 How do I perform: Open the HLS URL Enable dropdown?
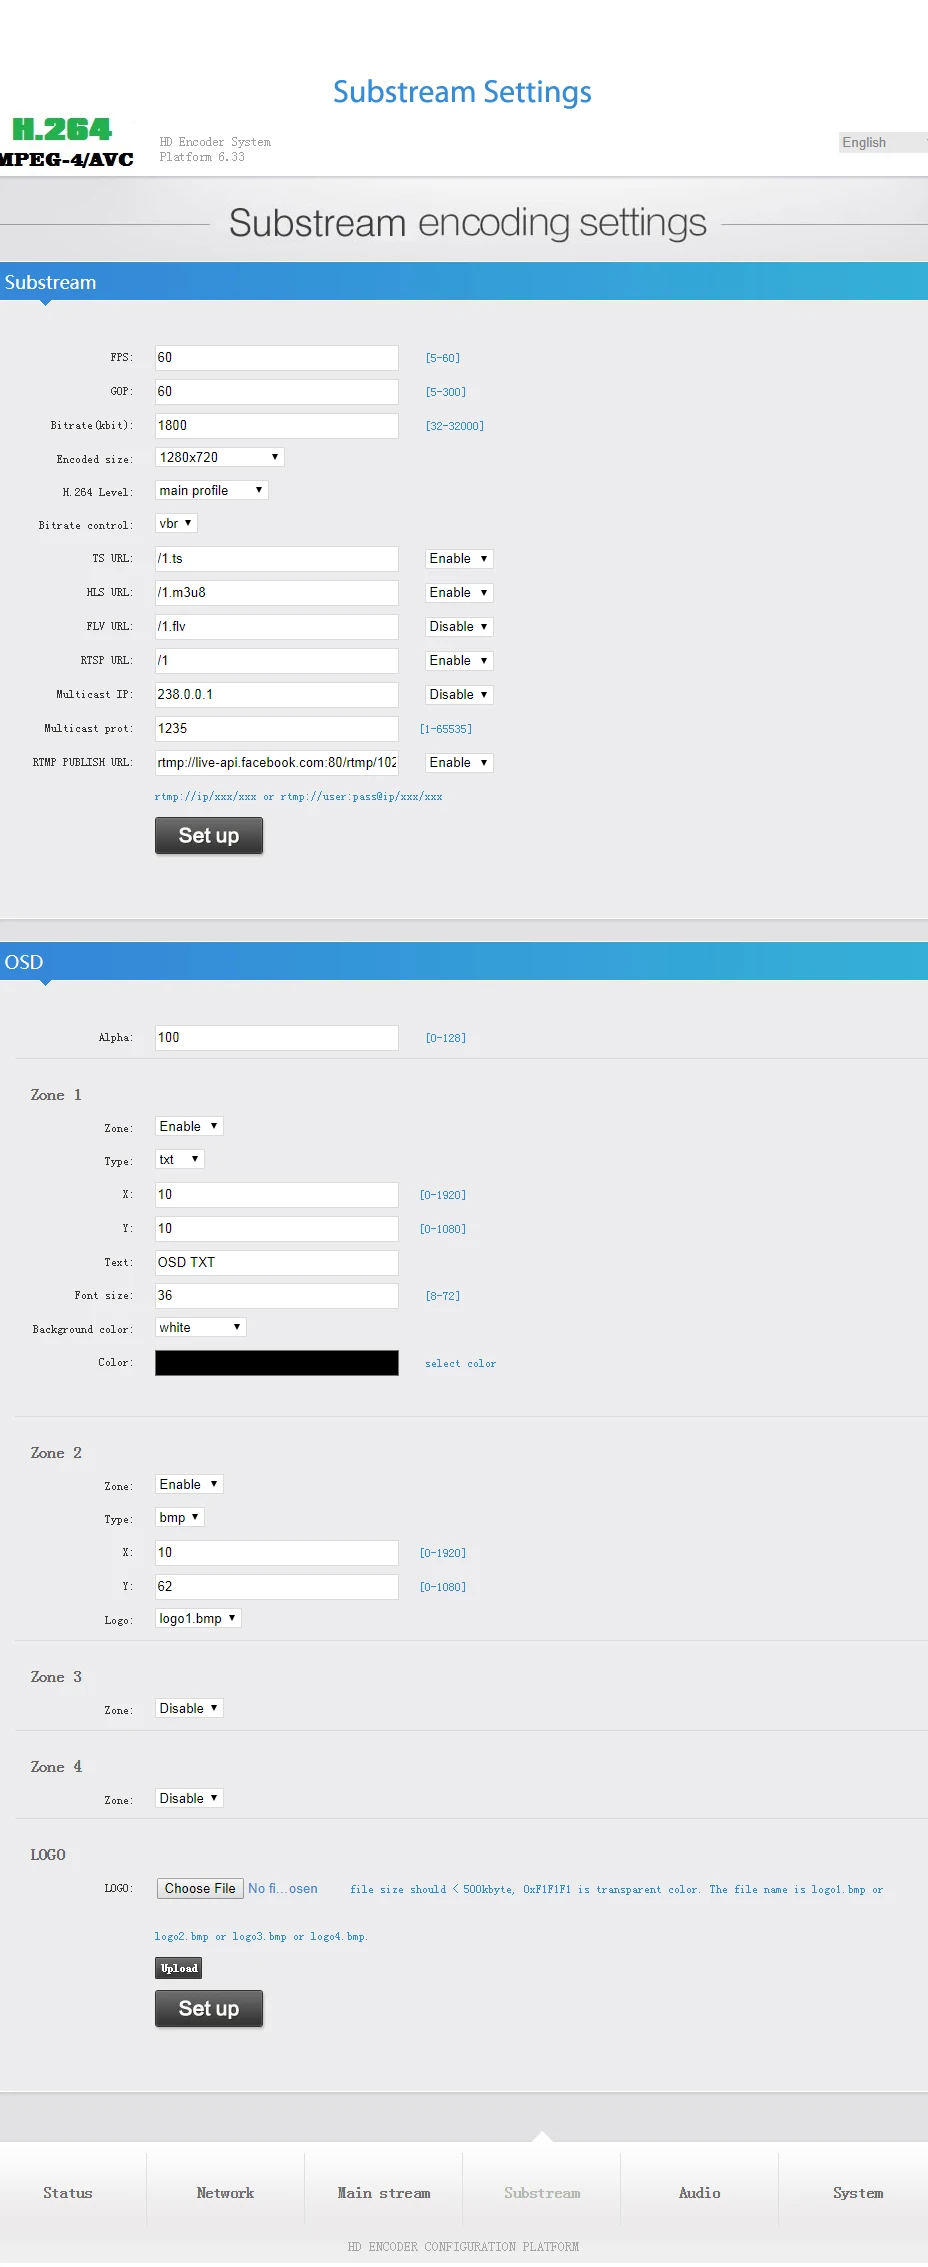[459, 593]
